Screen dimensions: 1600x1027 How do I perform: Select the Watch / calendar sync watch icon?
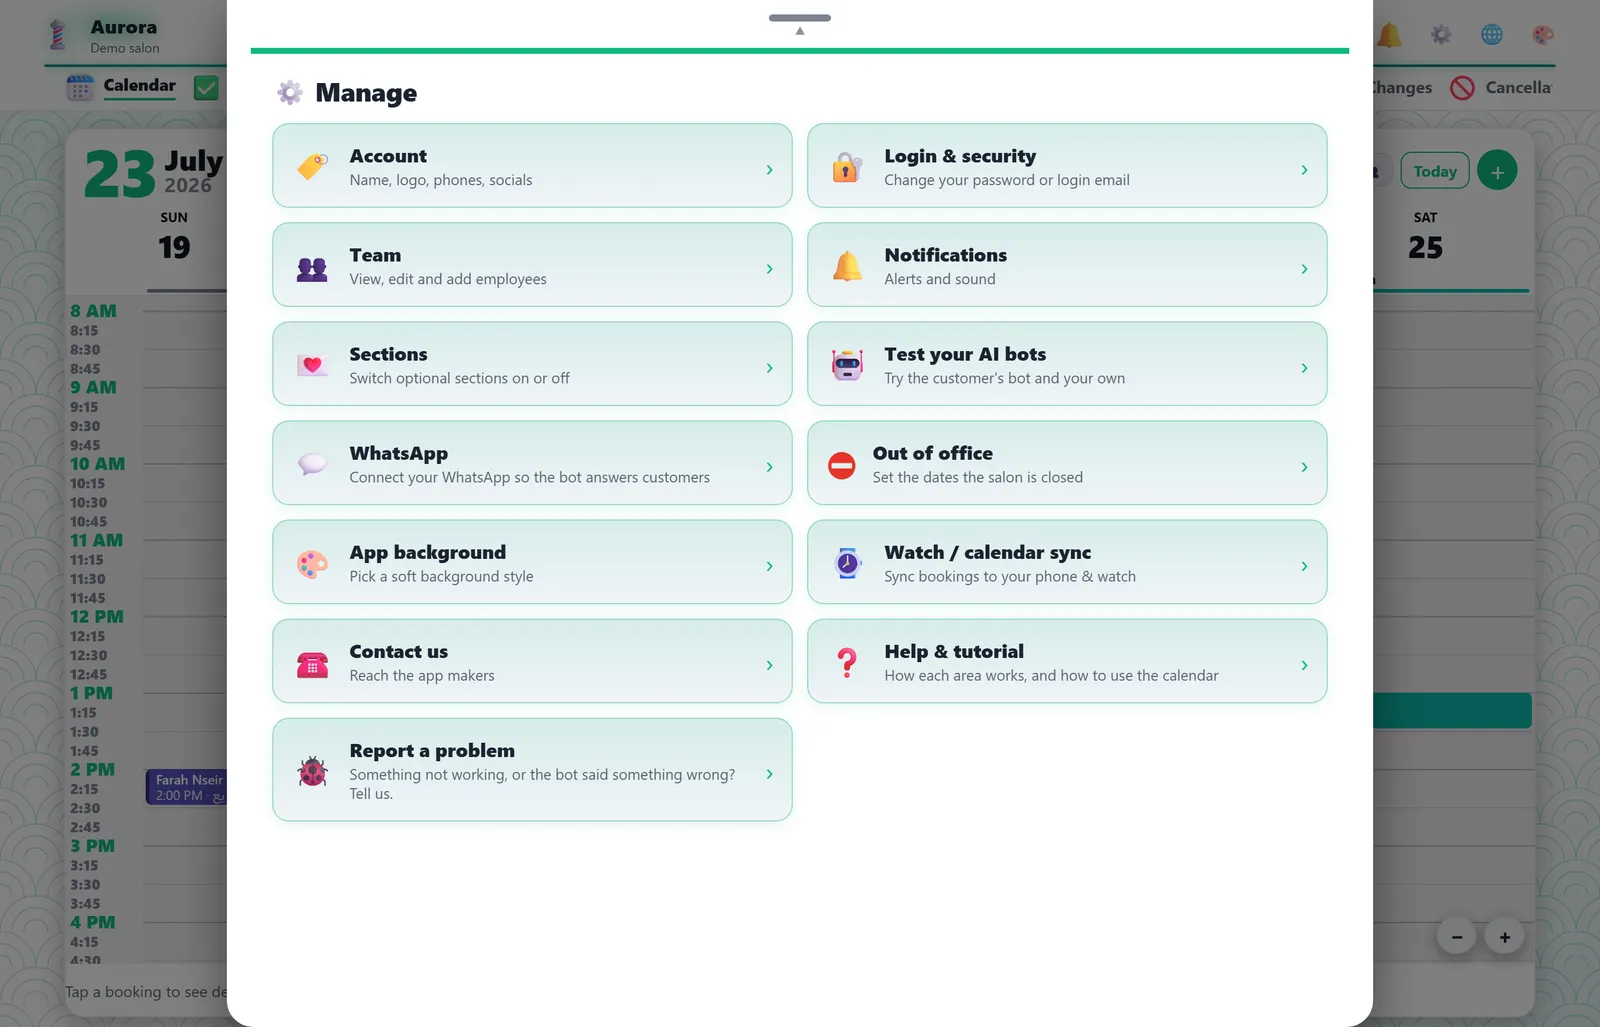847,563
